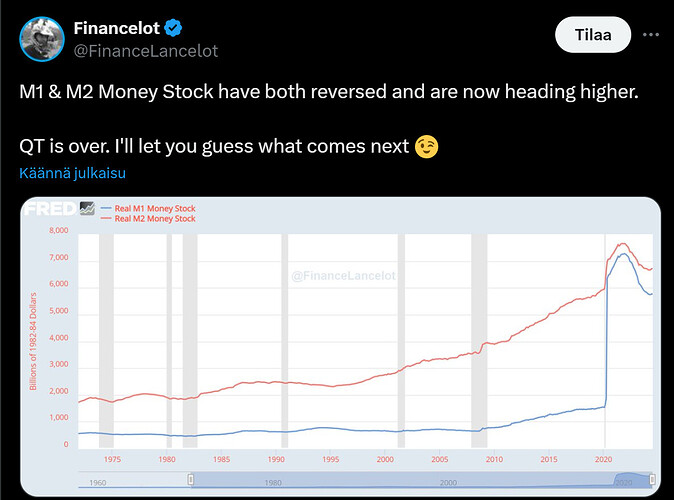Click the Financelot display name
Viewport: 674px width, 500px height.
[116, 28]
